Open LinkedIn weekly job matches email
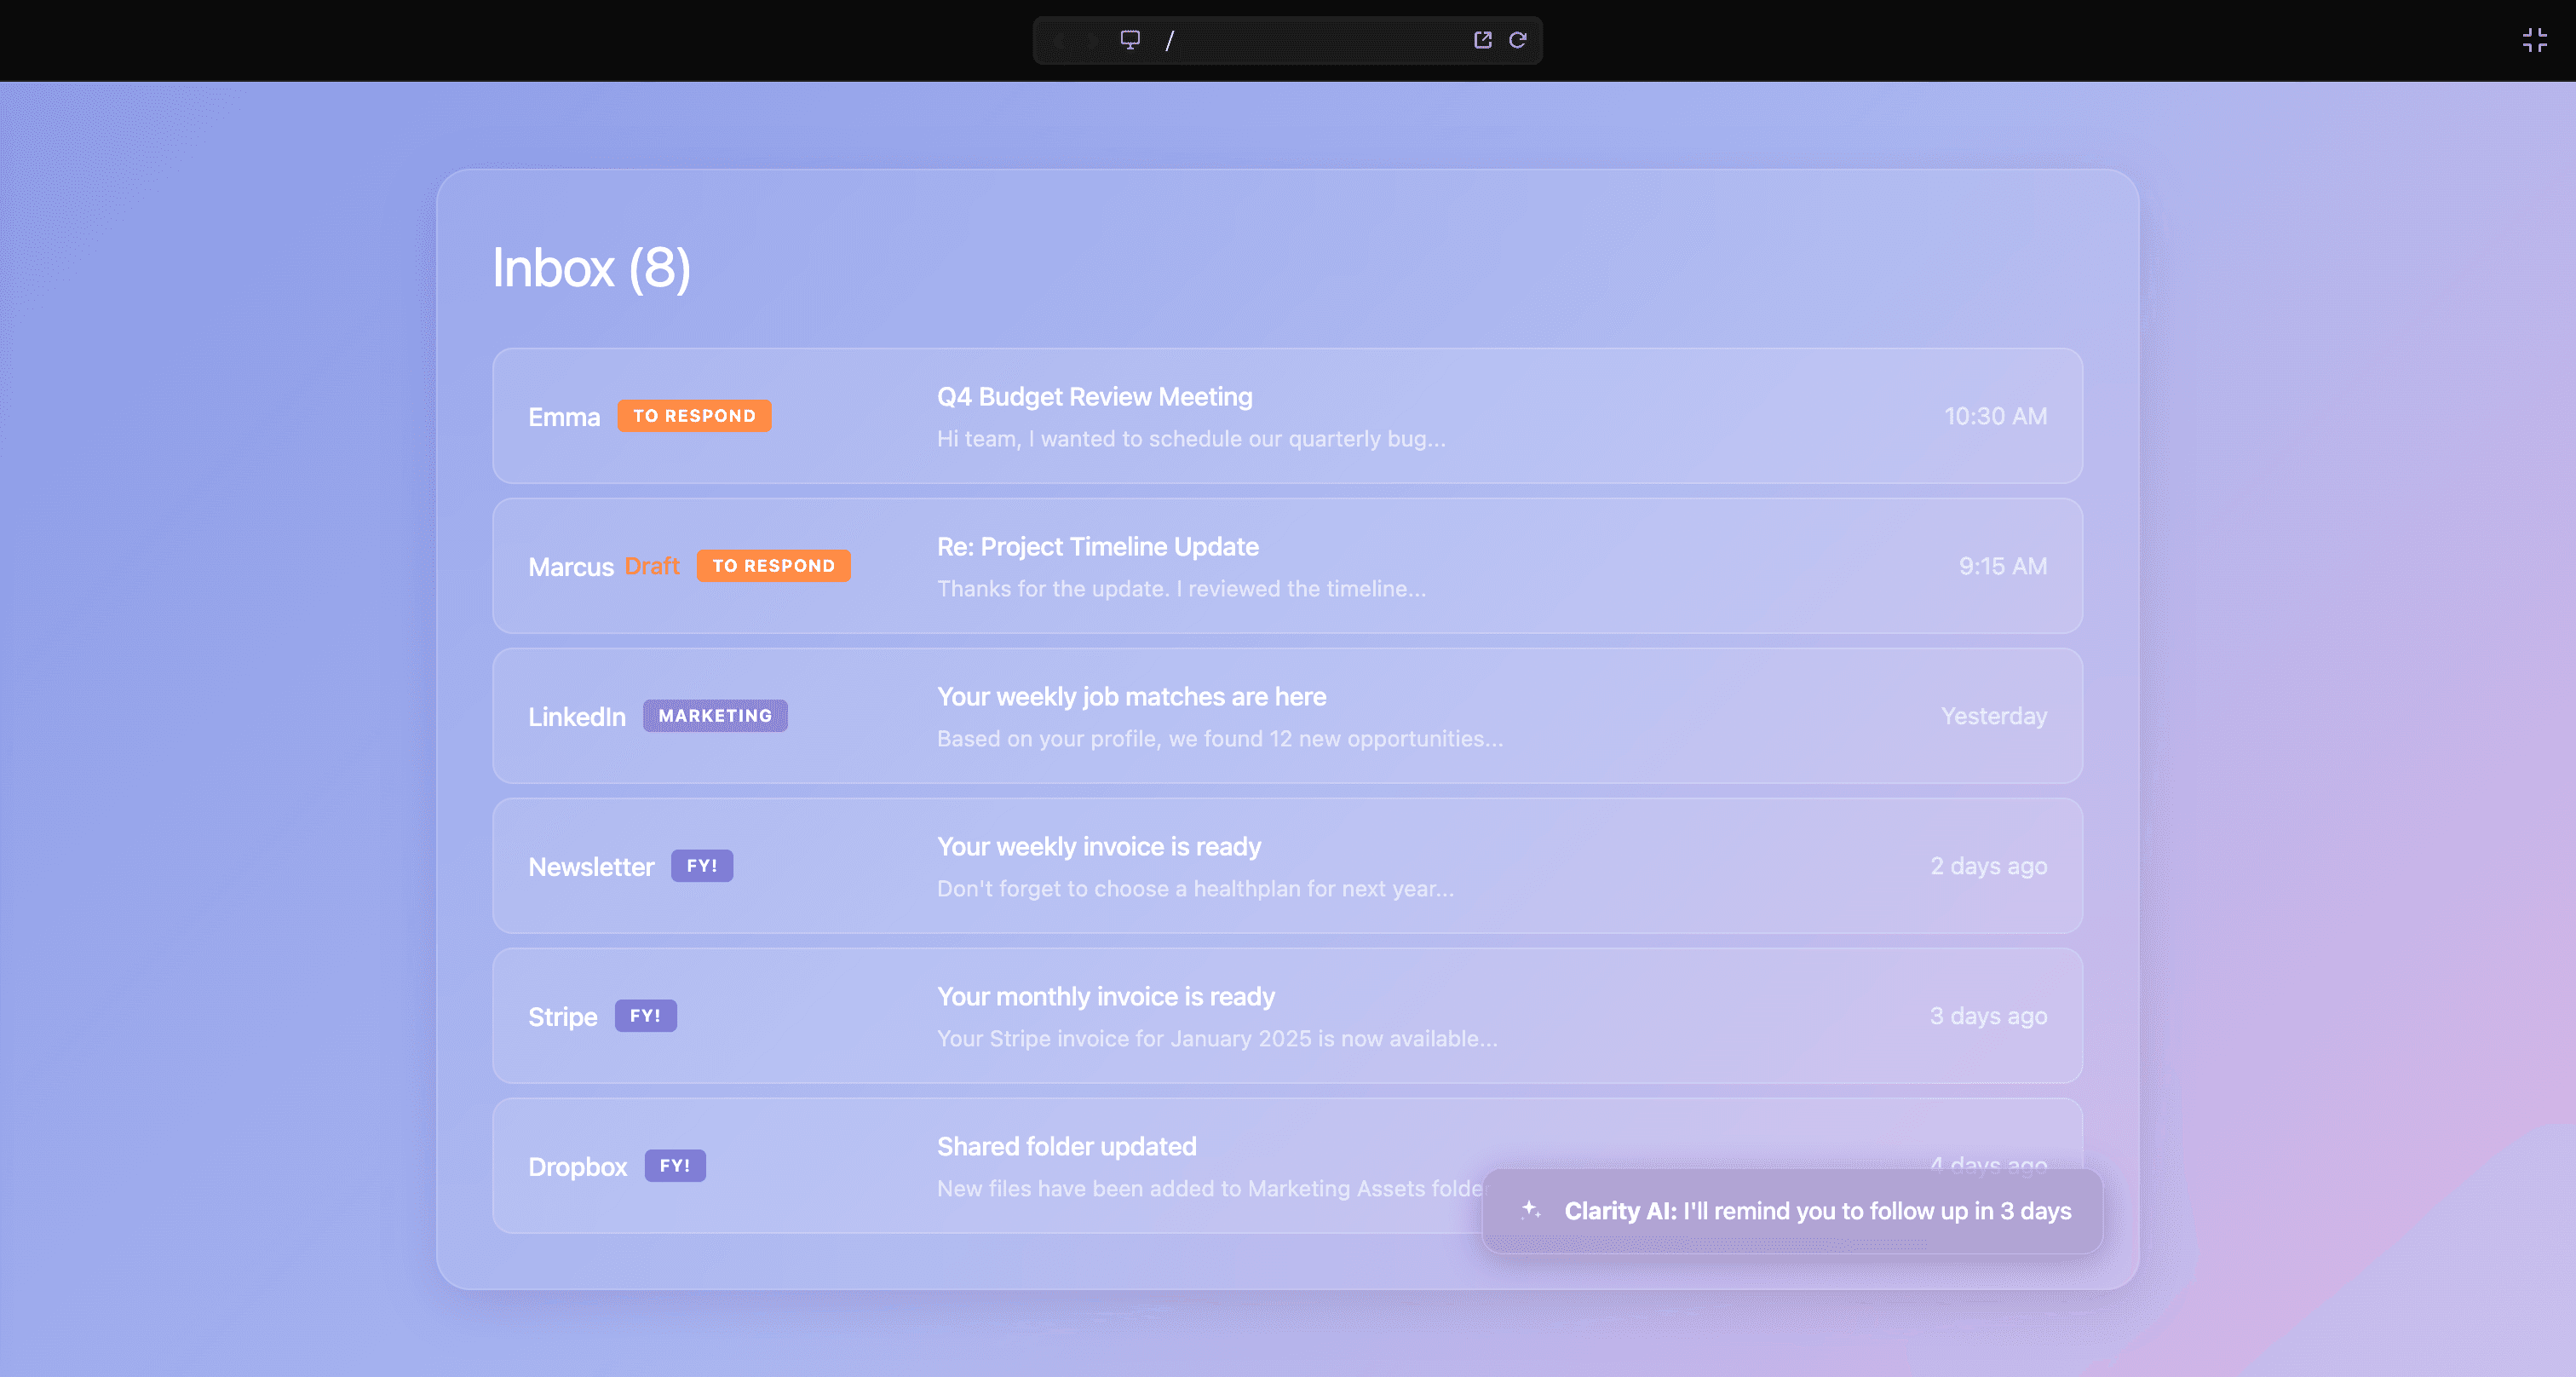 point(1131,697)
